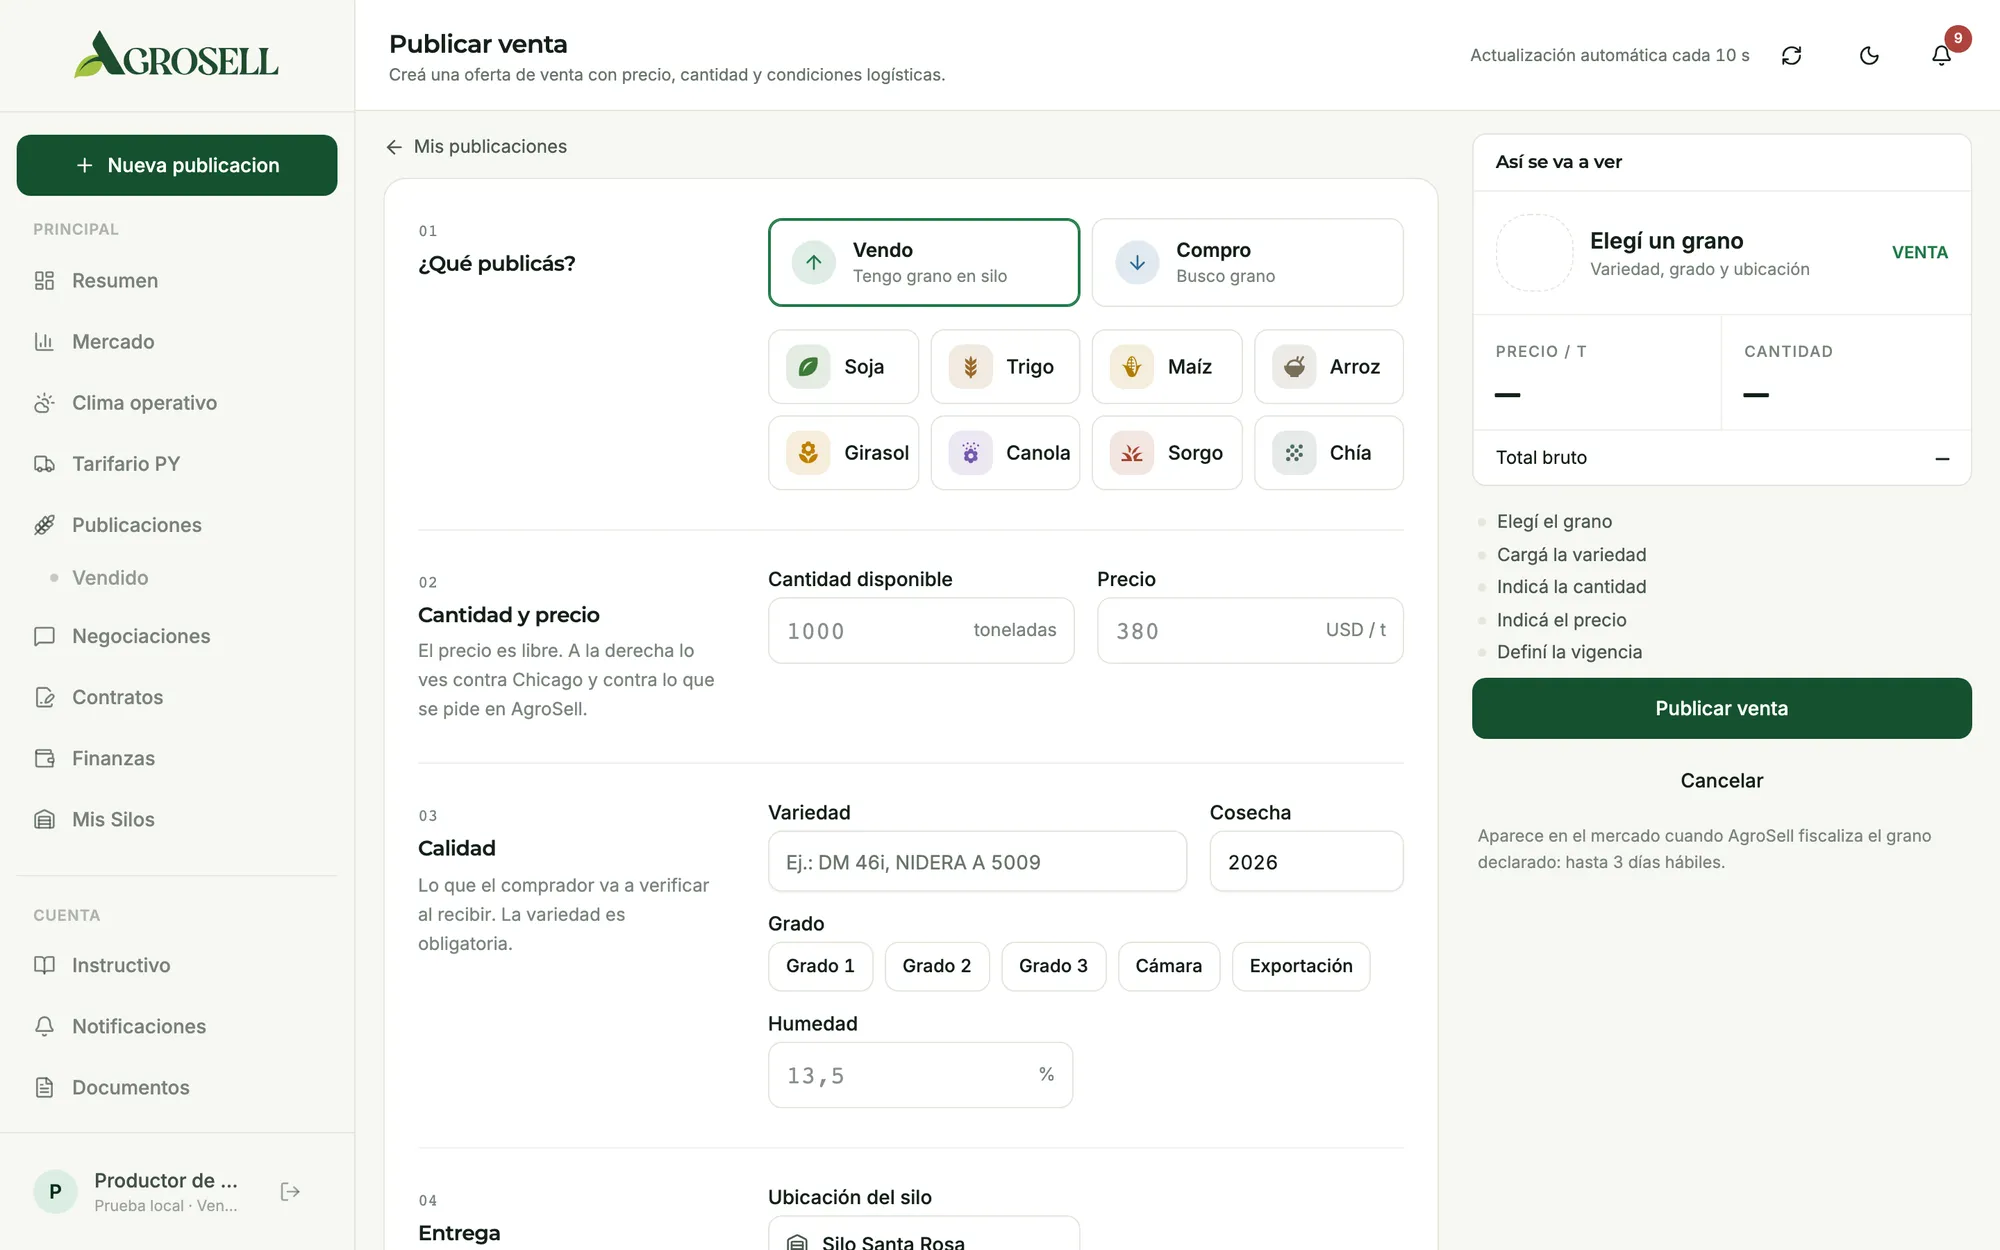The image size is (2000, 1250).
Task: Click the Publicaciones wheat icon
Action: click(44, 525)
